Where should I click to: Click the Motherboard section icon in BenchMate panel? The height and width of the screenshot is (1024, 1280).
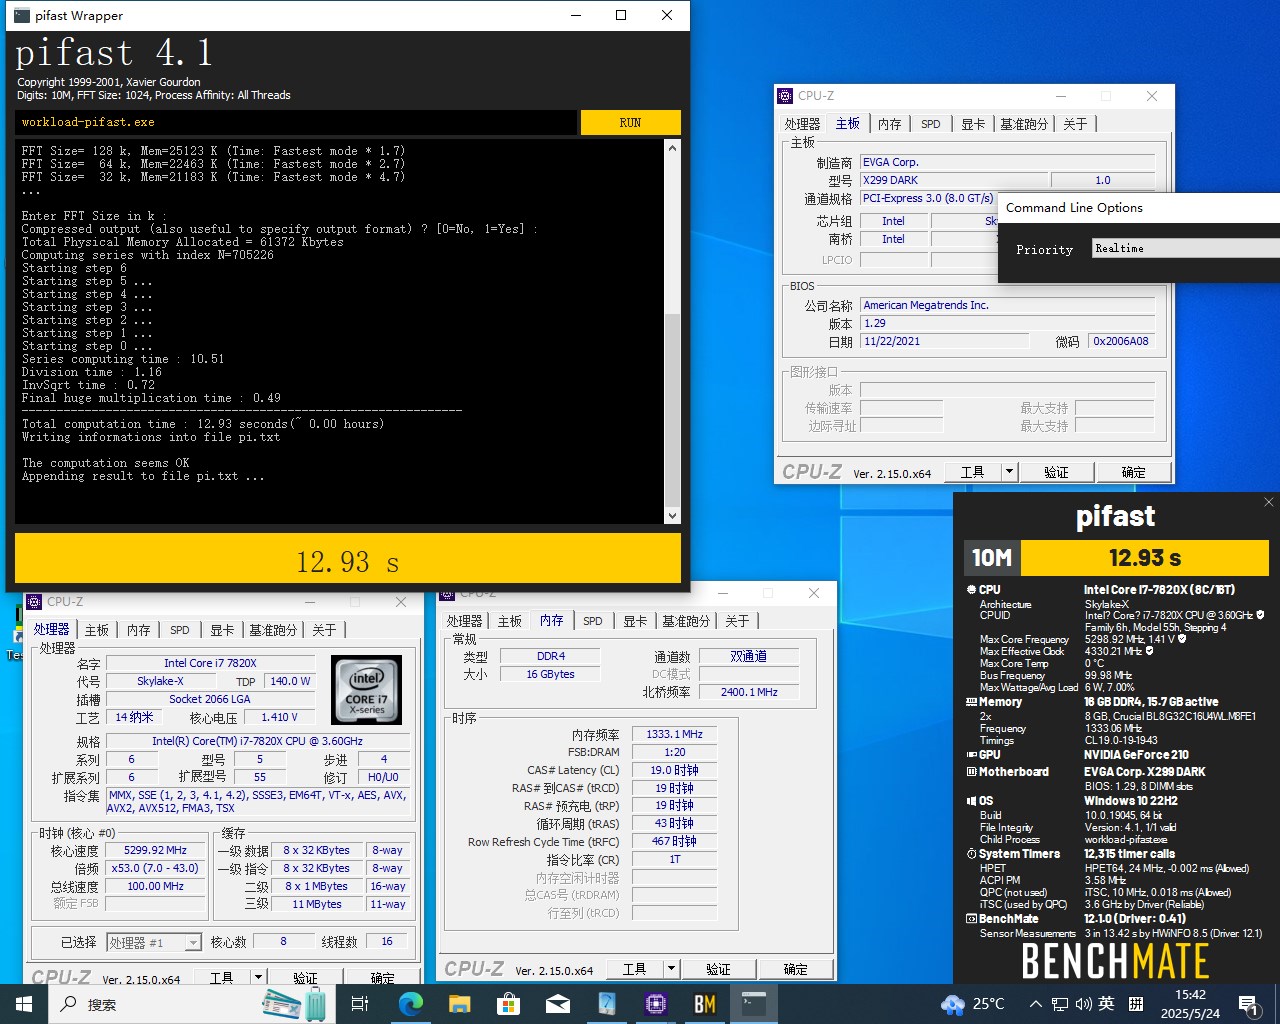pyautogui.click(x=971, y=772)
